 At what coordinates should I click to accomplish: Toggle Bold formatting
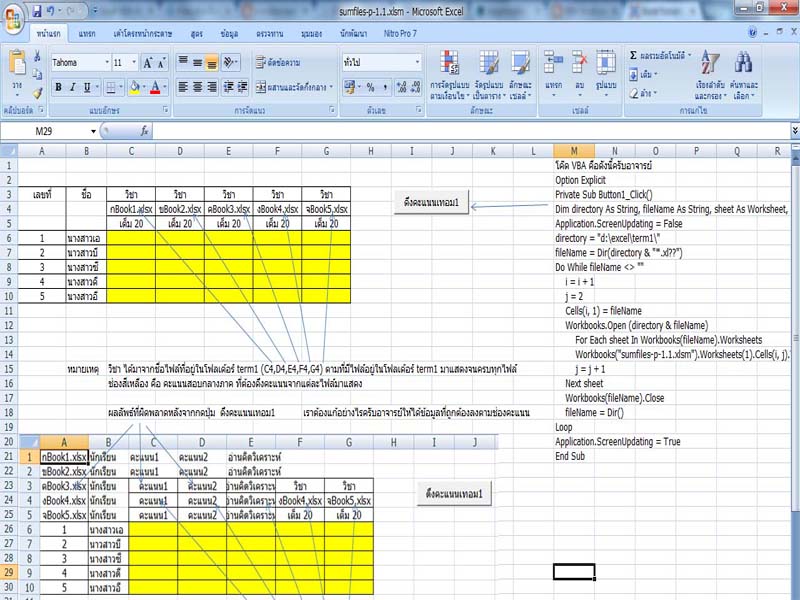[x=59, y=87]
